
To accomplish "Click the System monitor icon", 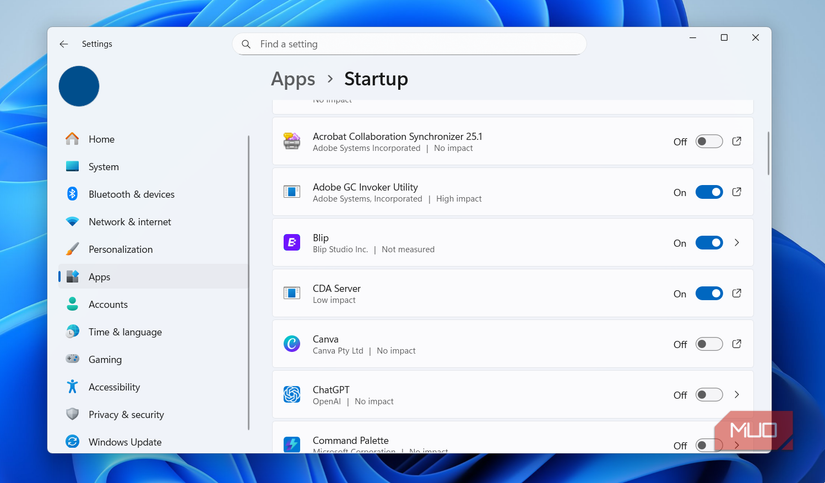I will (72, 166).
